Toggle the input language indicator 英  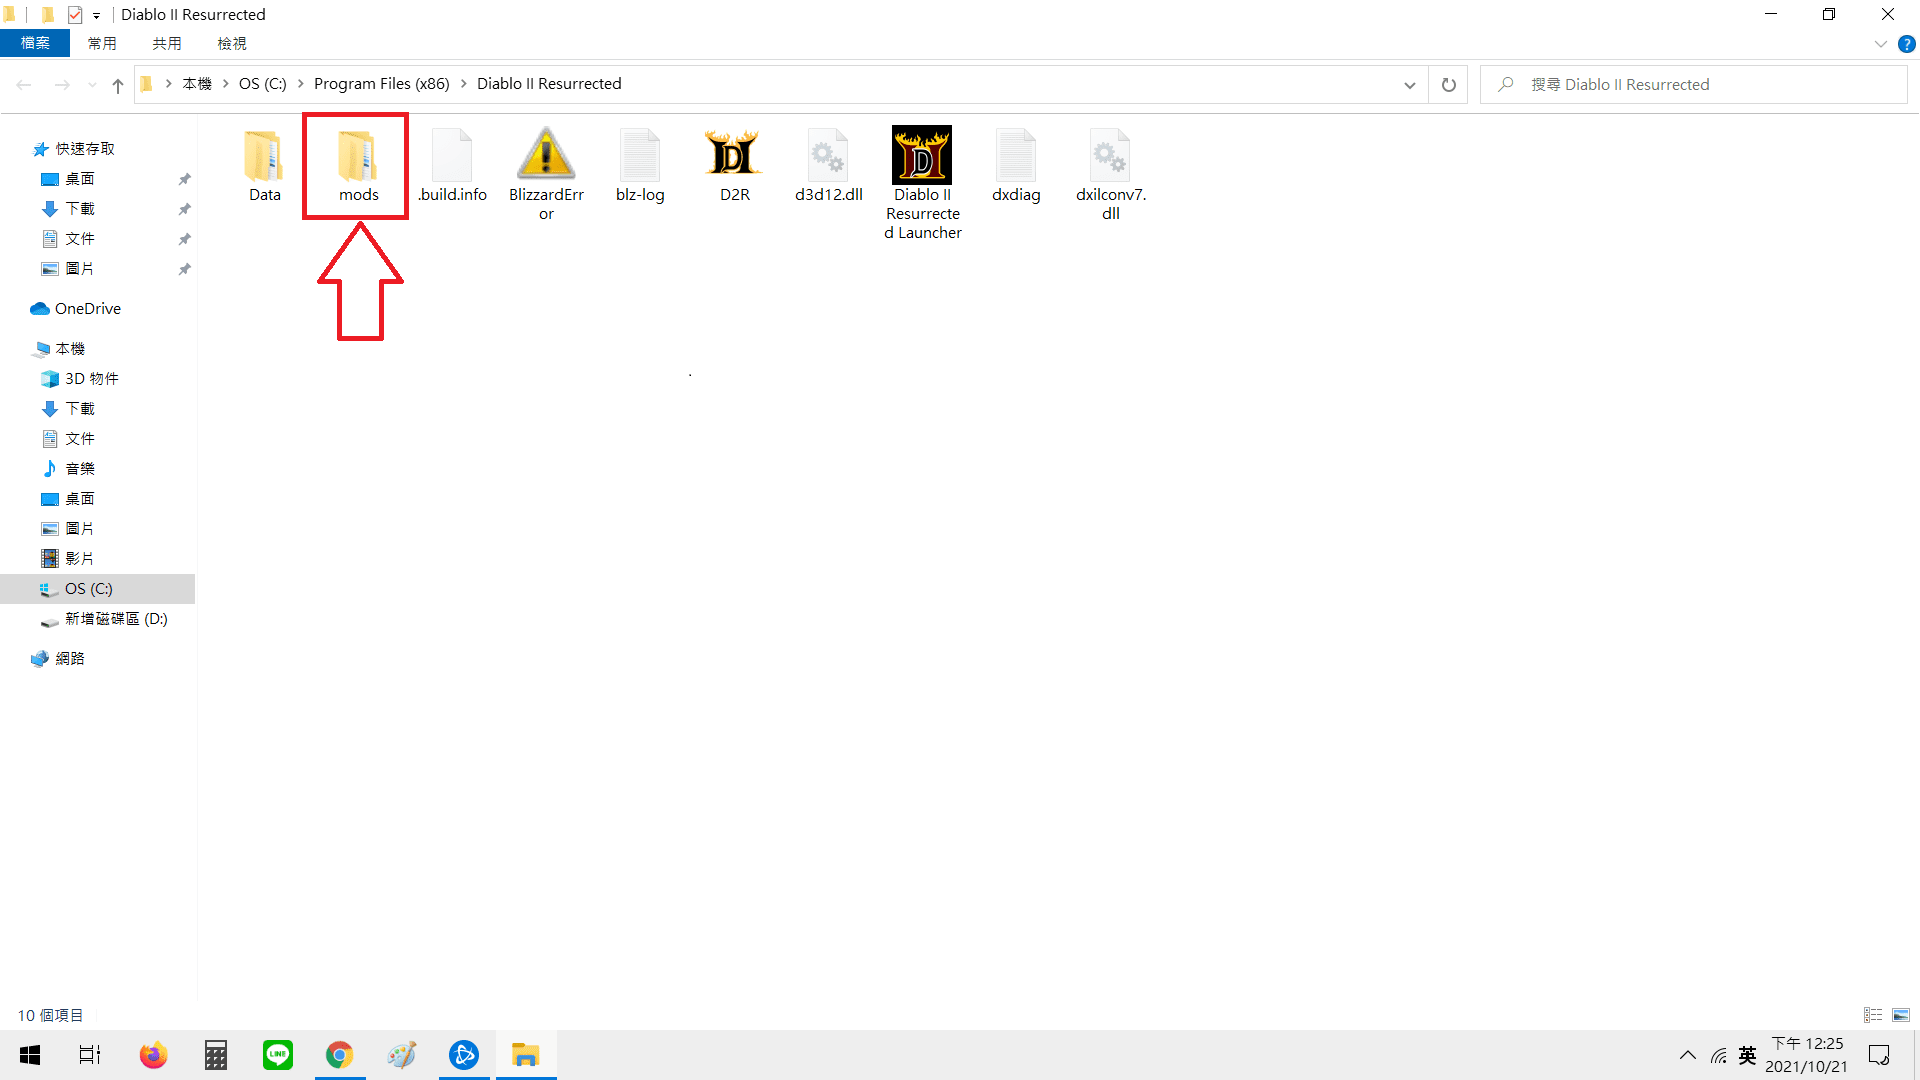pyautogui.click(x=1747, y=1056)
